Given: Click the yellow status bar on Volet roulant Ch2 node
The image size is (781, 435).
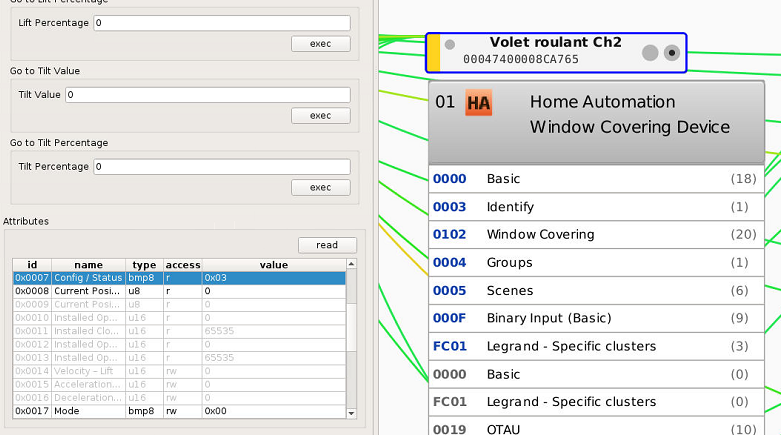Looking at the screenshot, I should pos(434,53).
